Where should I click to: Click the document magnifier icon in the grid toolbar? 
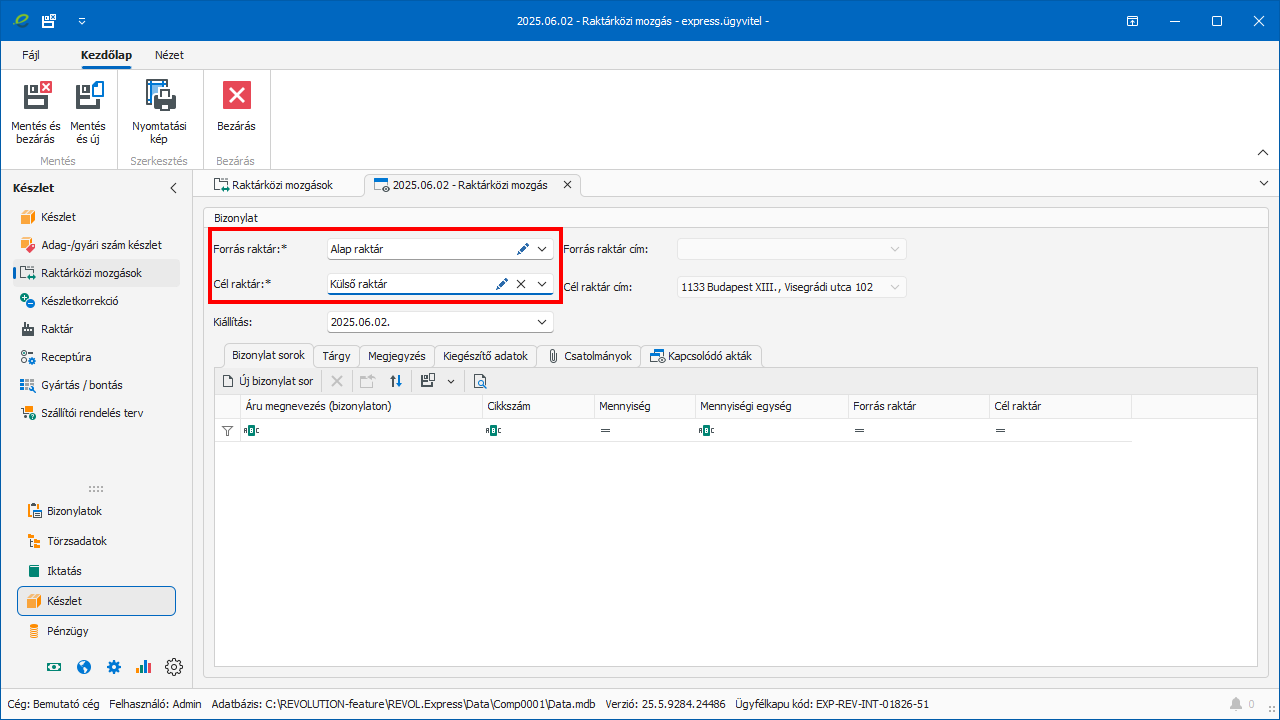(480, 381)
